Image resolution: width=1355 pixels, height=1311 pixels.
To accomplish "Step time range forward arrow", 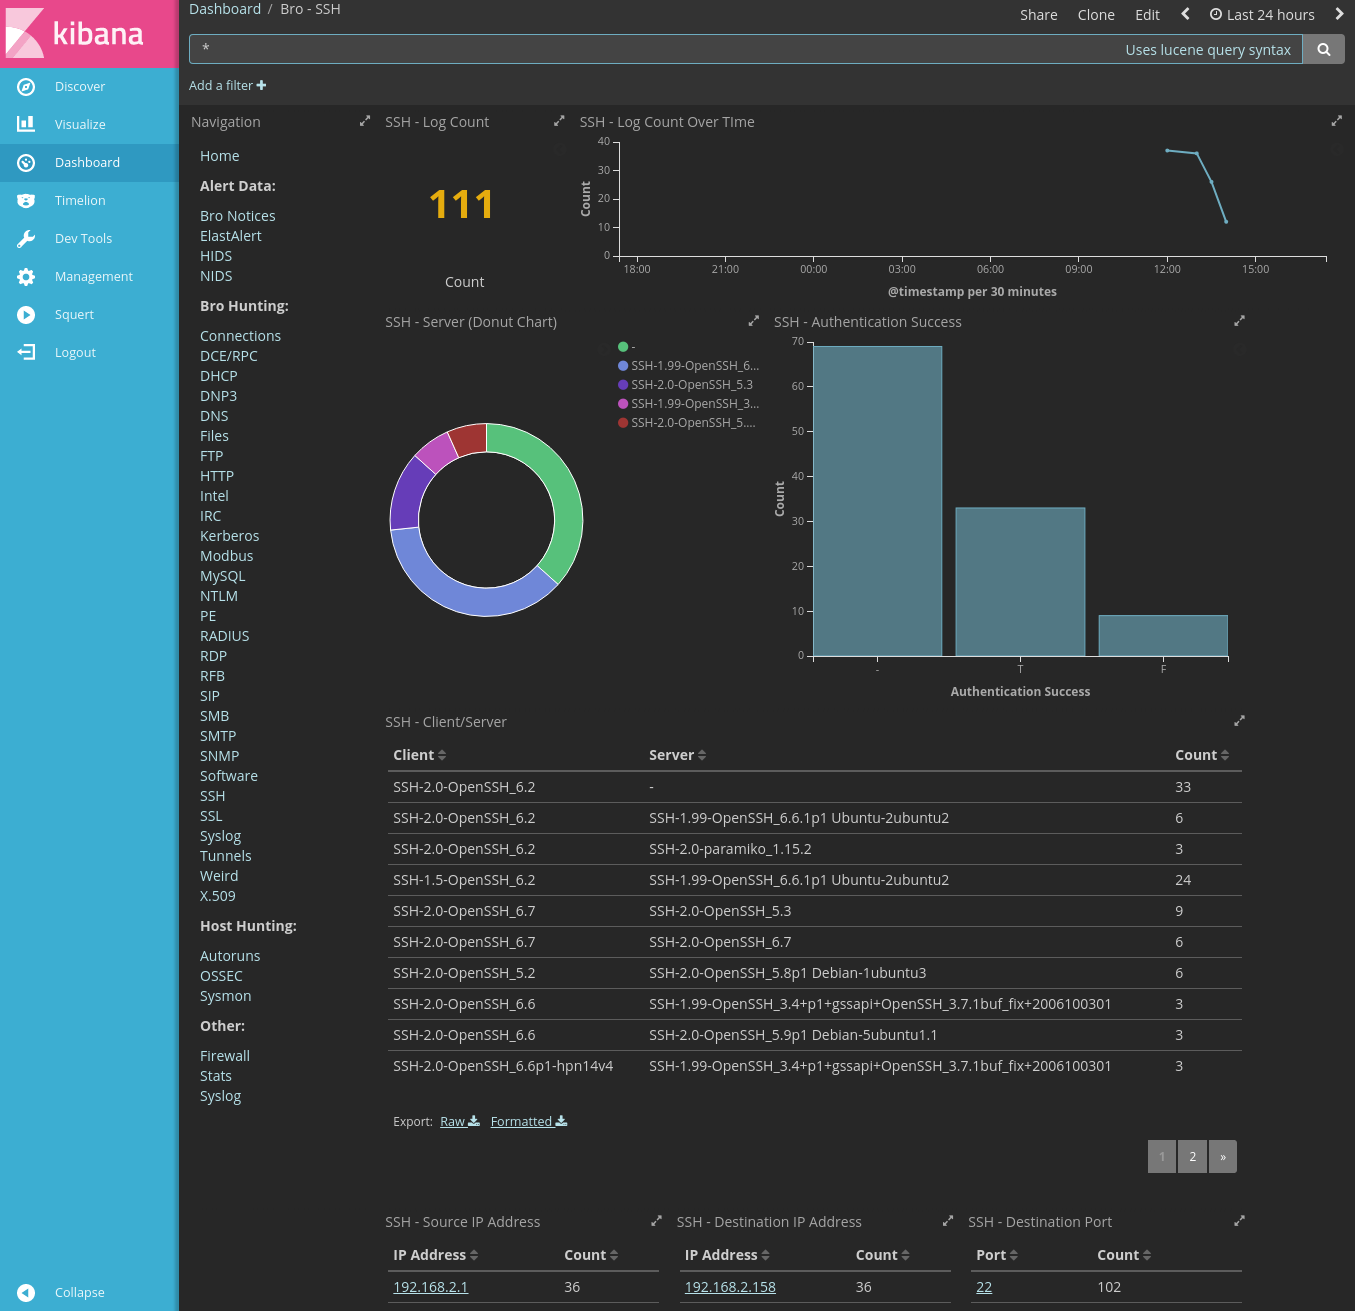I will click(x=1339, y=14).
